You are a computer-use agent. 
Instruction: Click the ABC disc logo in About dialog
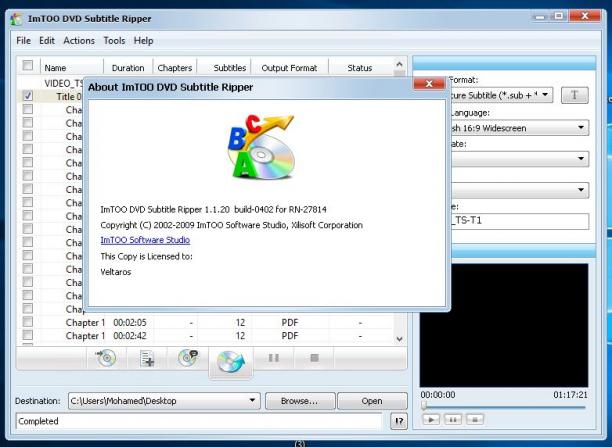click(261, 147)
